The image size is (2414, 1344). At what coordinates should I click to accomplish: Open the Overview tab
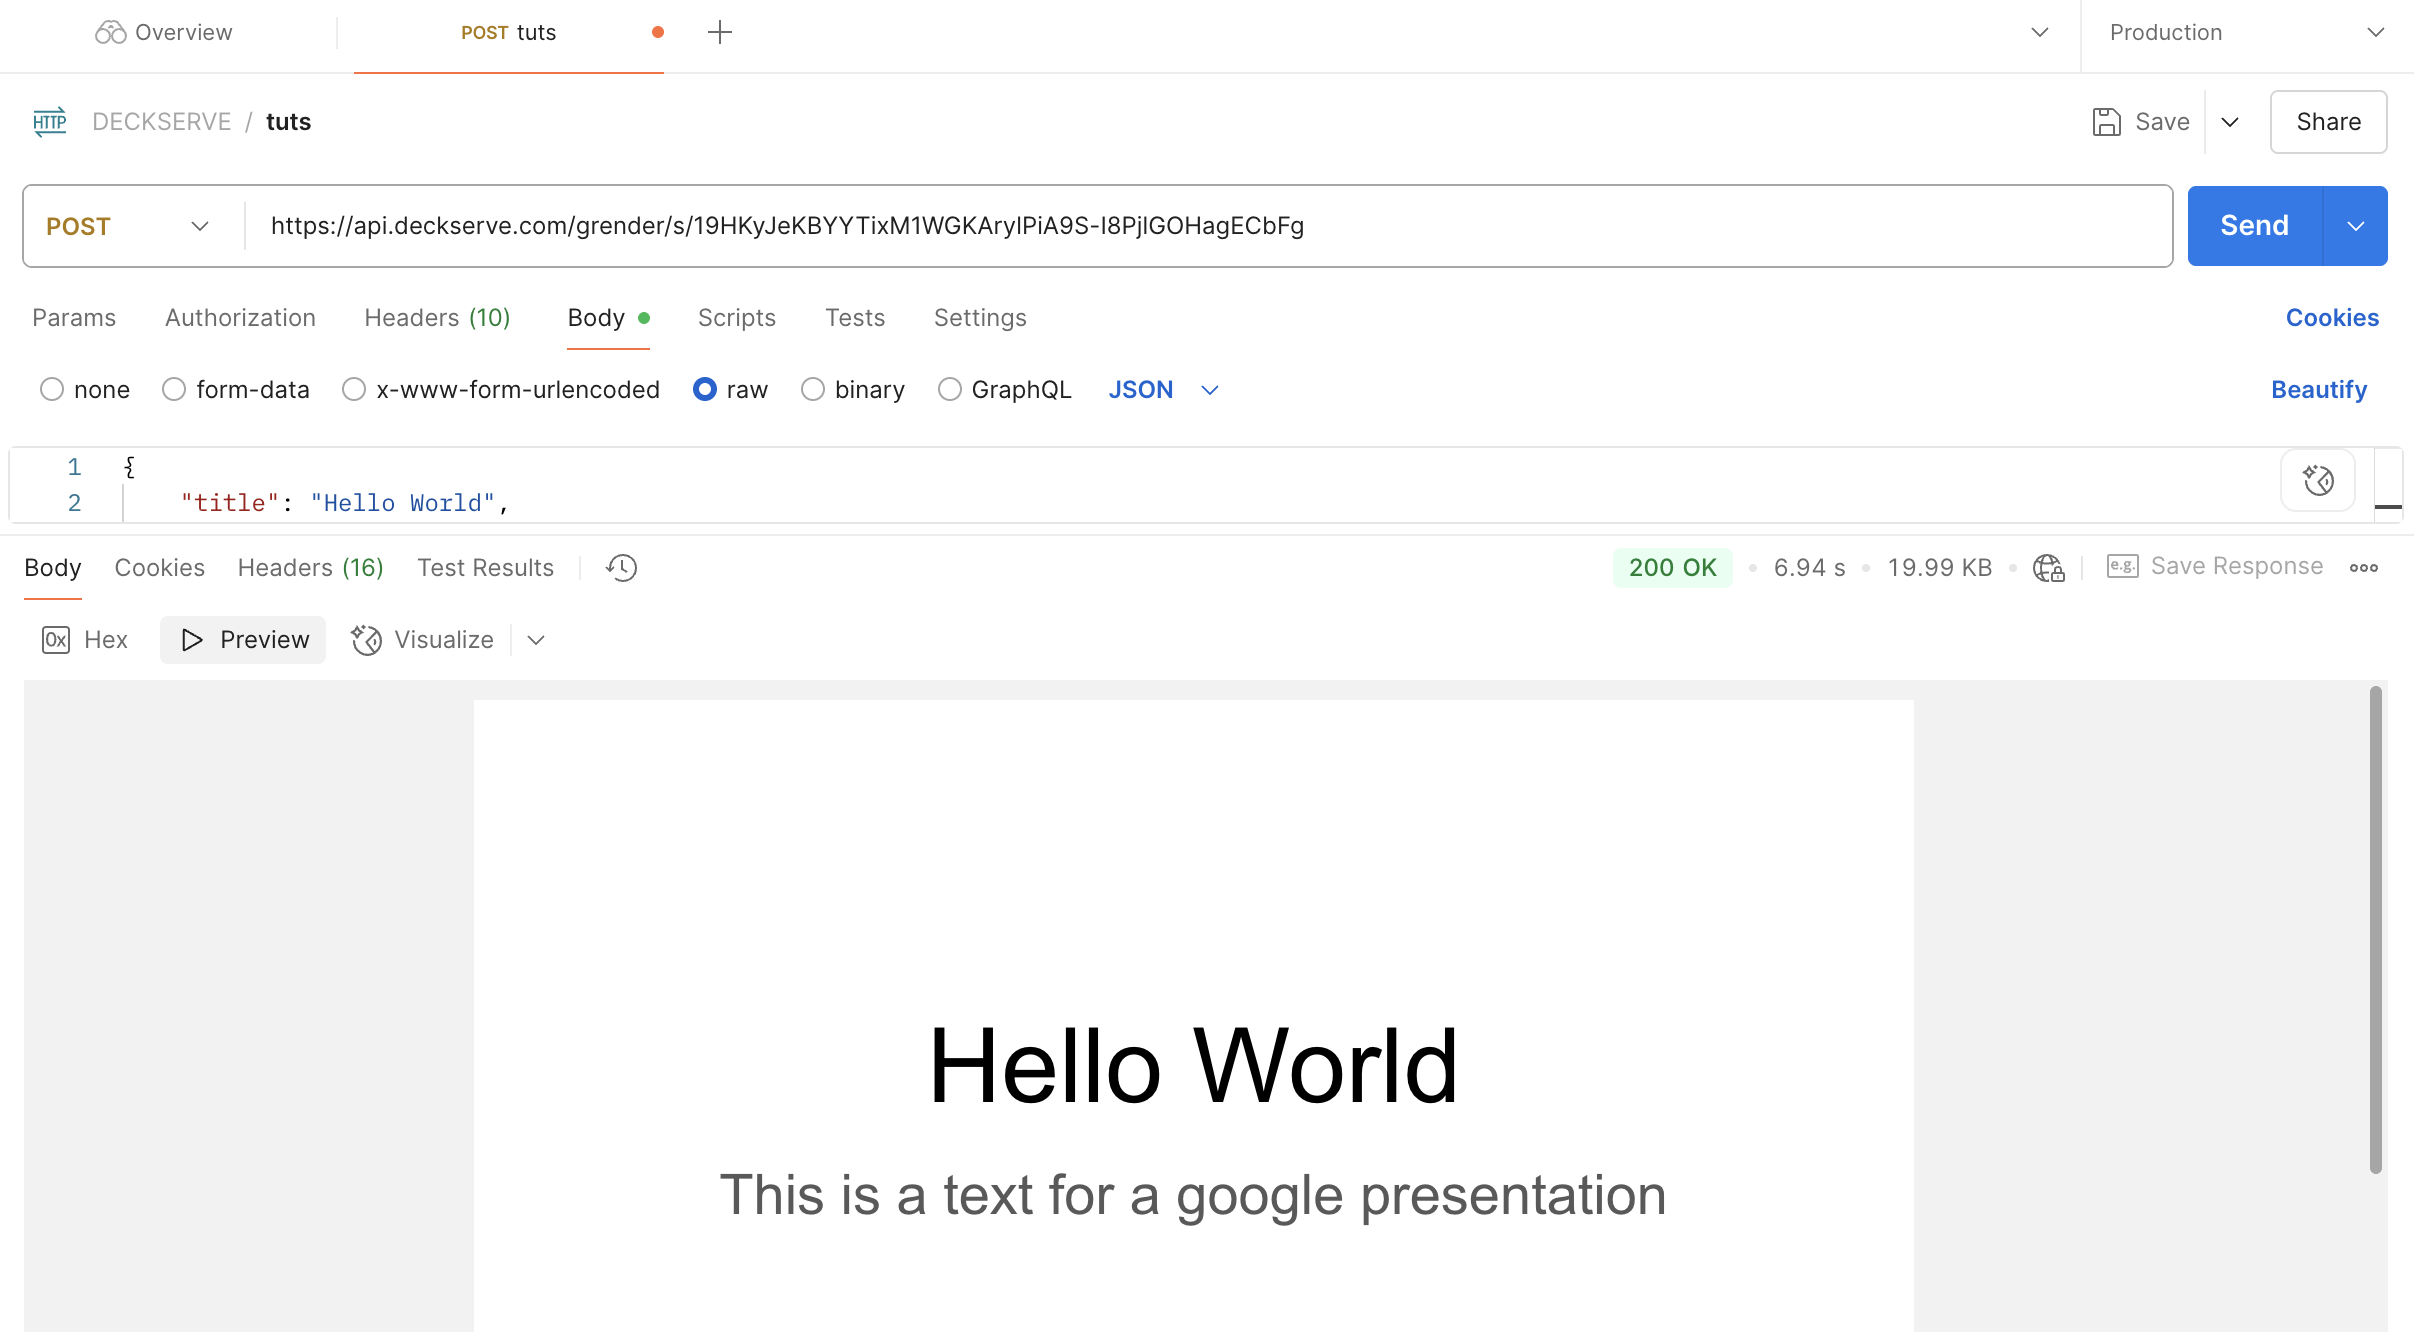[164, 32]
